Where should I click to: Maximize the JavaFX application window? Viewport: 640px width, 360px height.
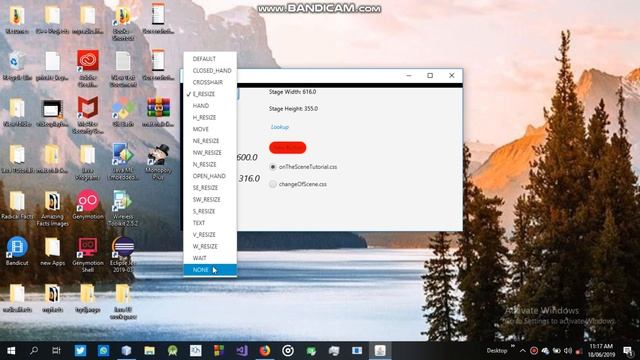click(430, 76)
